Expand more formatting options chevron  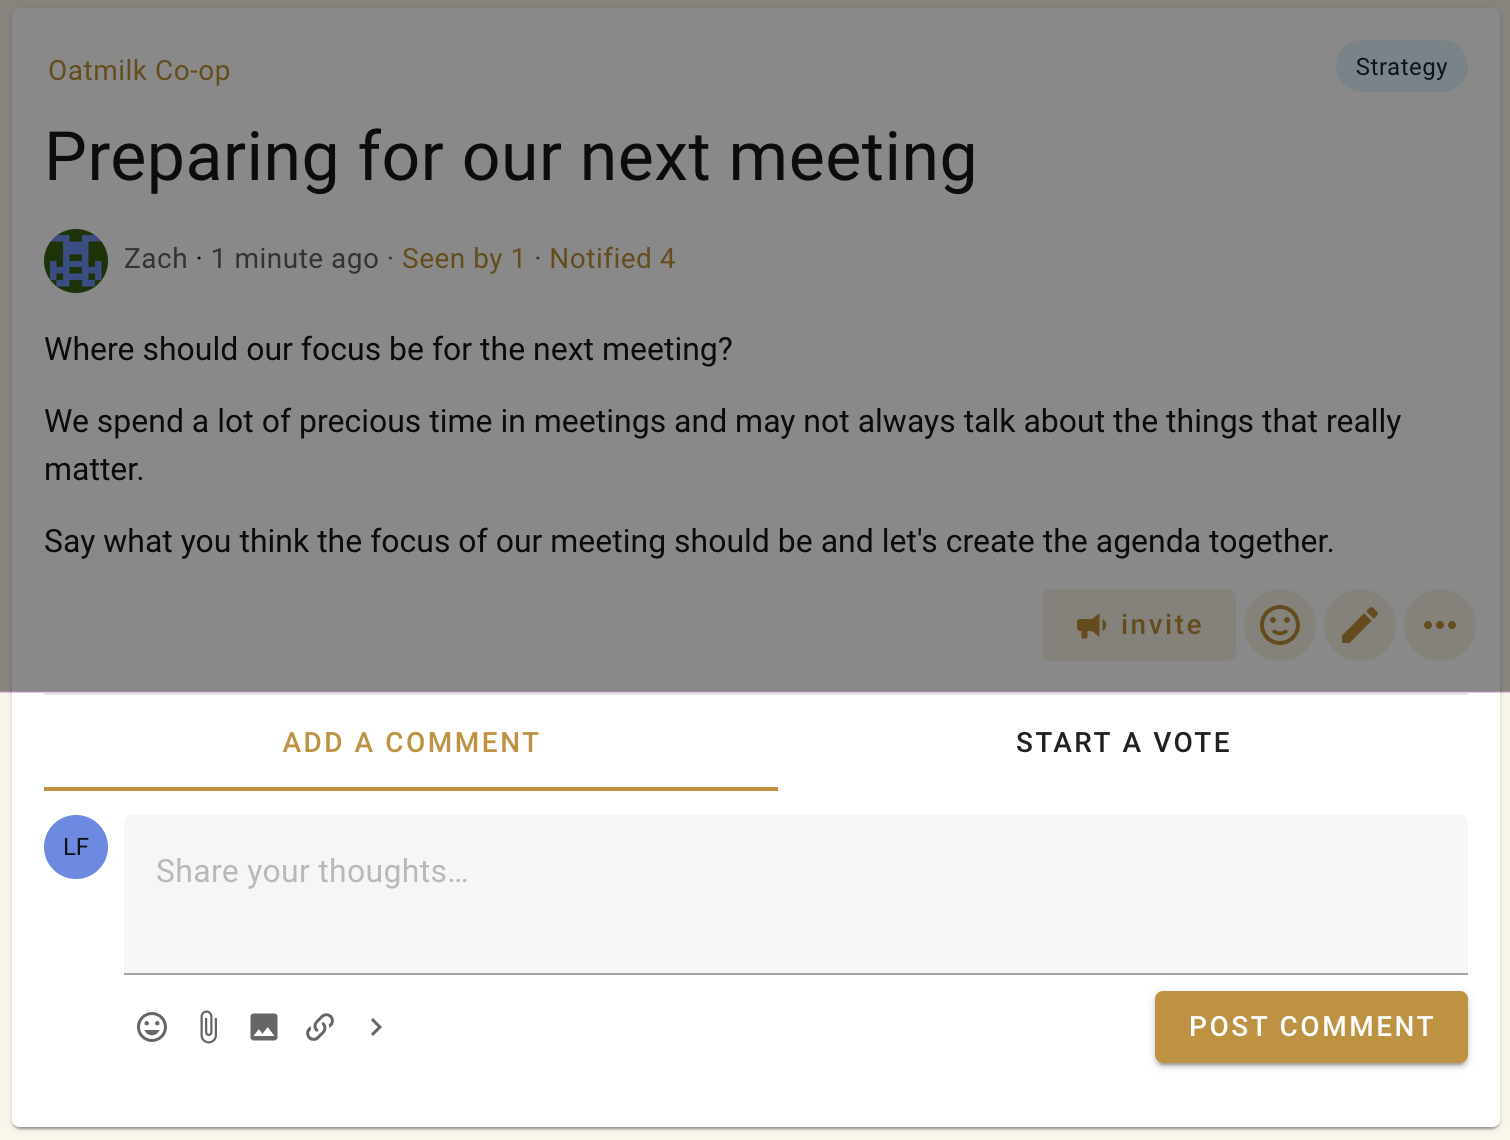tap(376, 1027)
